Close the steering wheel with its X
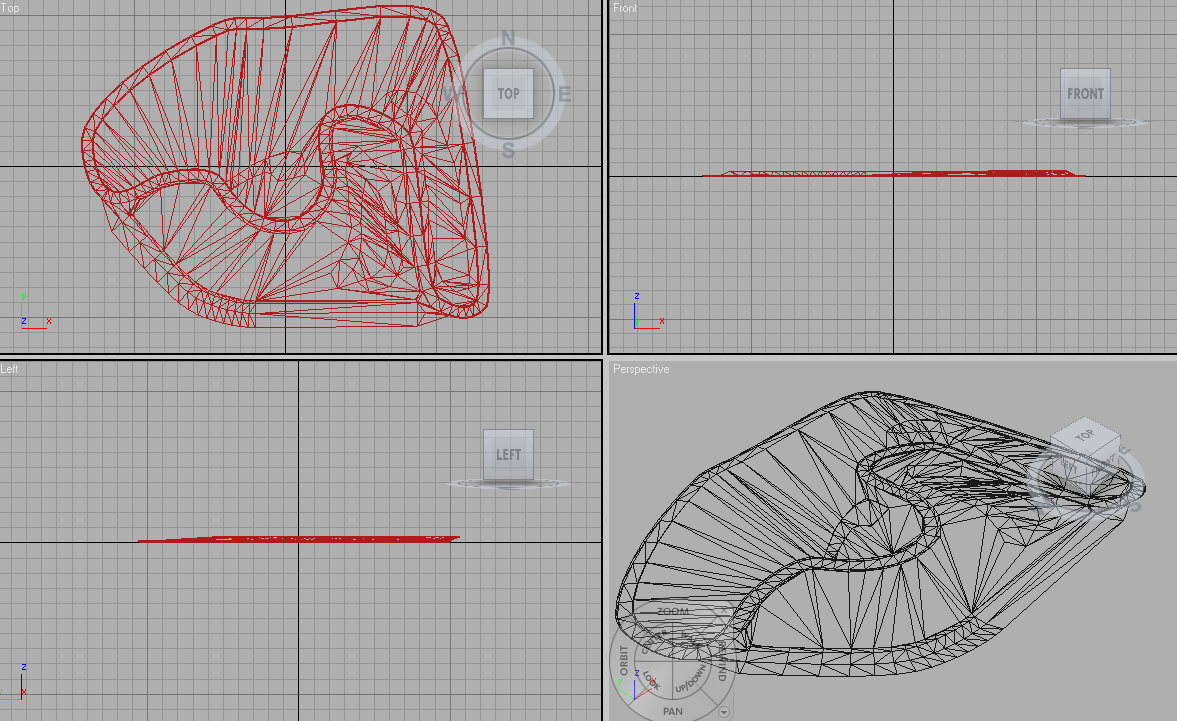The width and height of the screenshot is (1177, 721). (724, 611)
